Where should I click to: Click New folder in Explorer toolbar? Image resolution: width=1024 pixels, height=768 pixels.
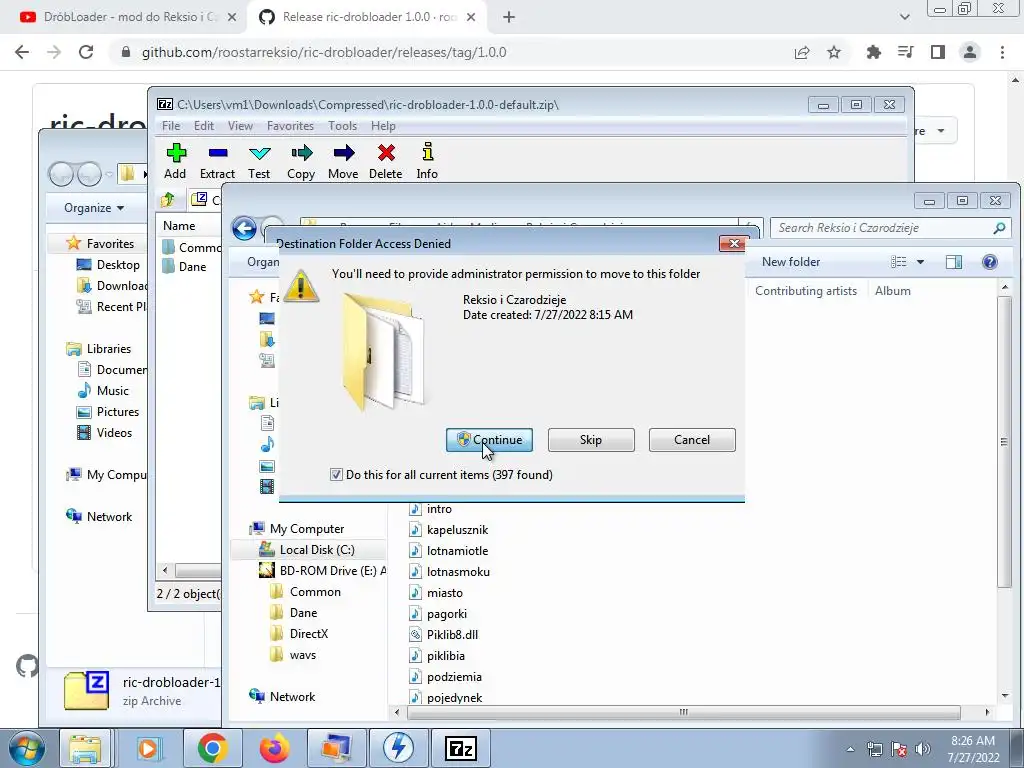pyautogui.click(x=791, y=262)
